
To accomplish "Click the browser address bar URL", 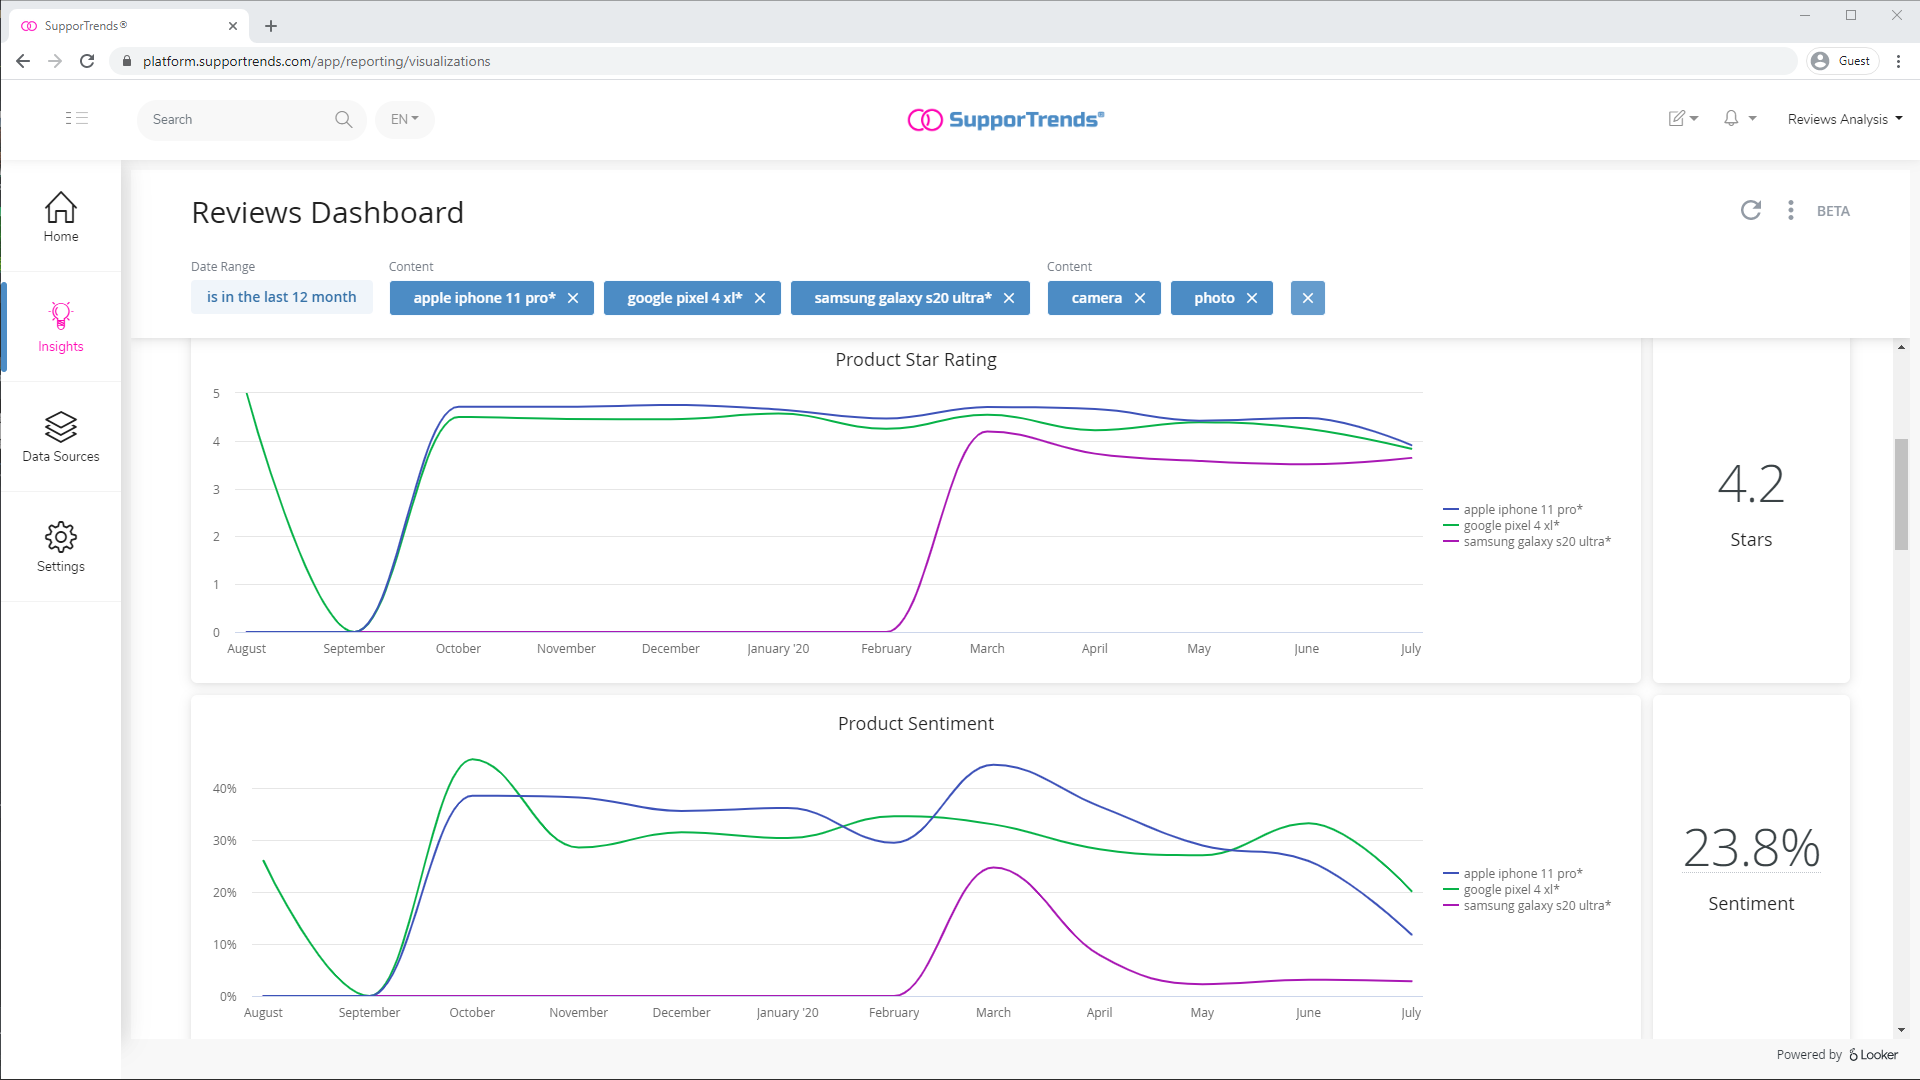I will (x=316, y=61).
